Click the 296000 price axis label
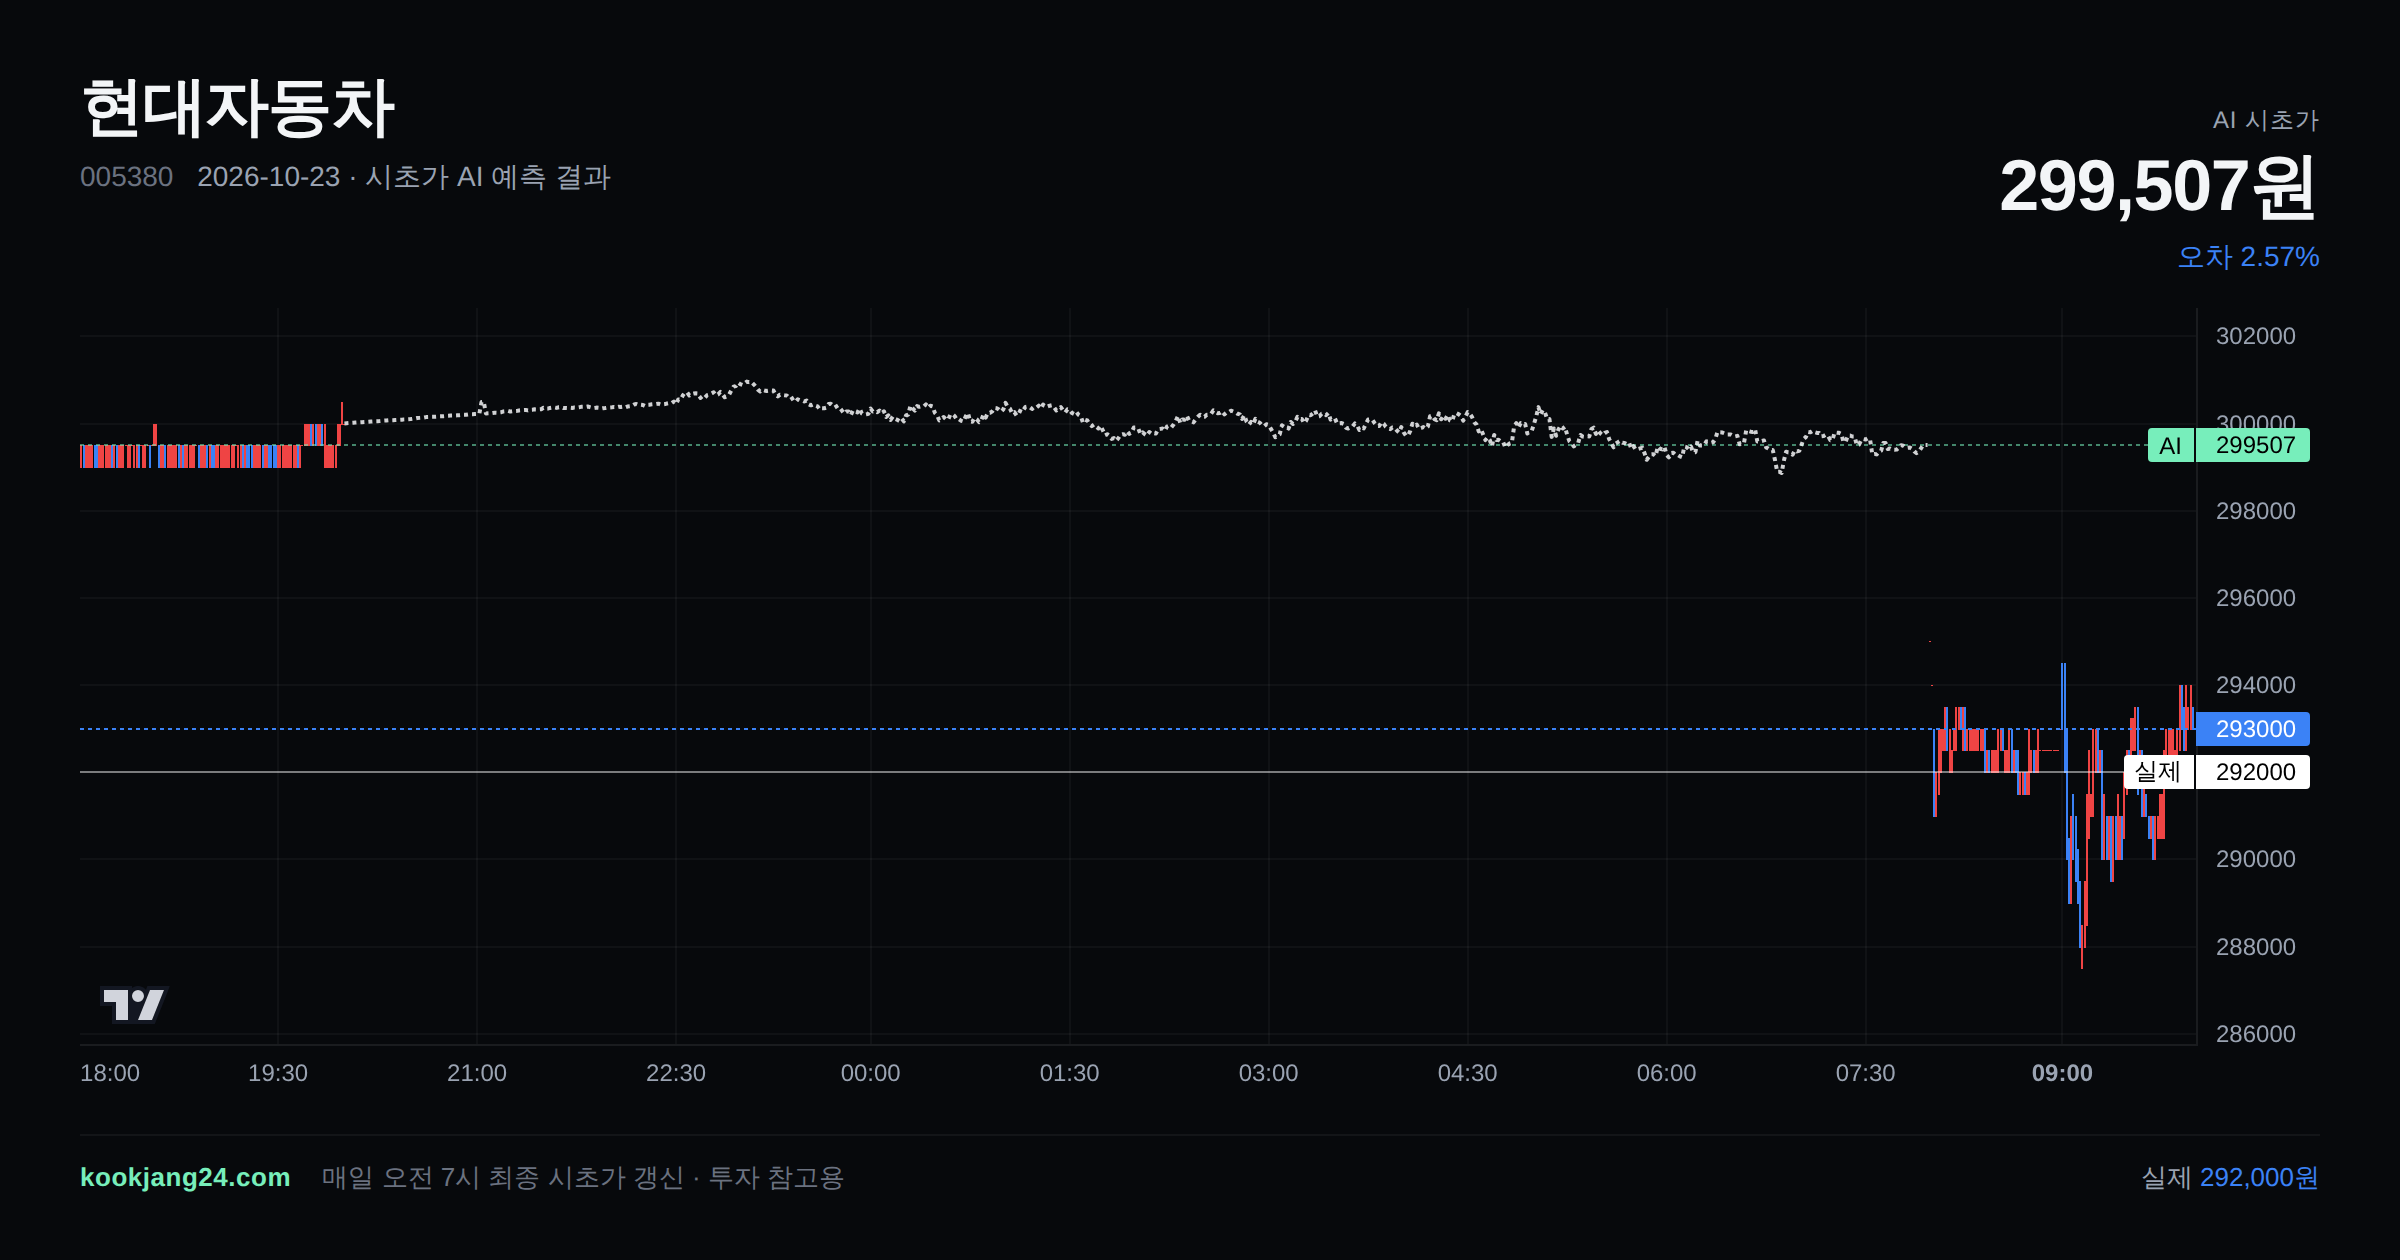This screenshot has width=2400, height=1260. point(2256,598)
